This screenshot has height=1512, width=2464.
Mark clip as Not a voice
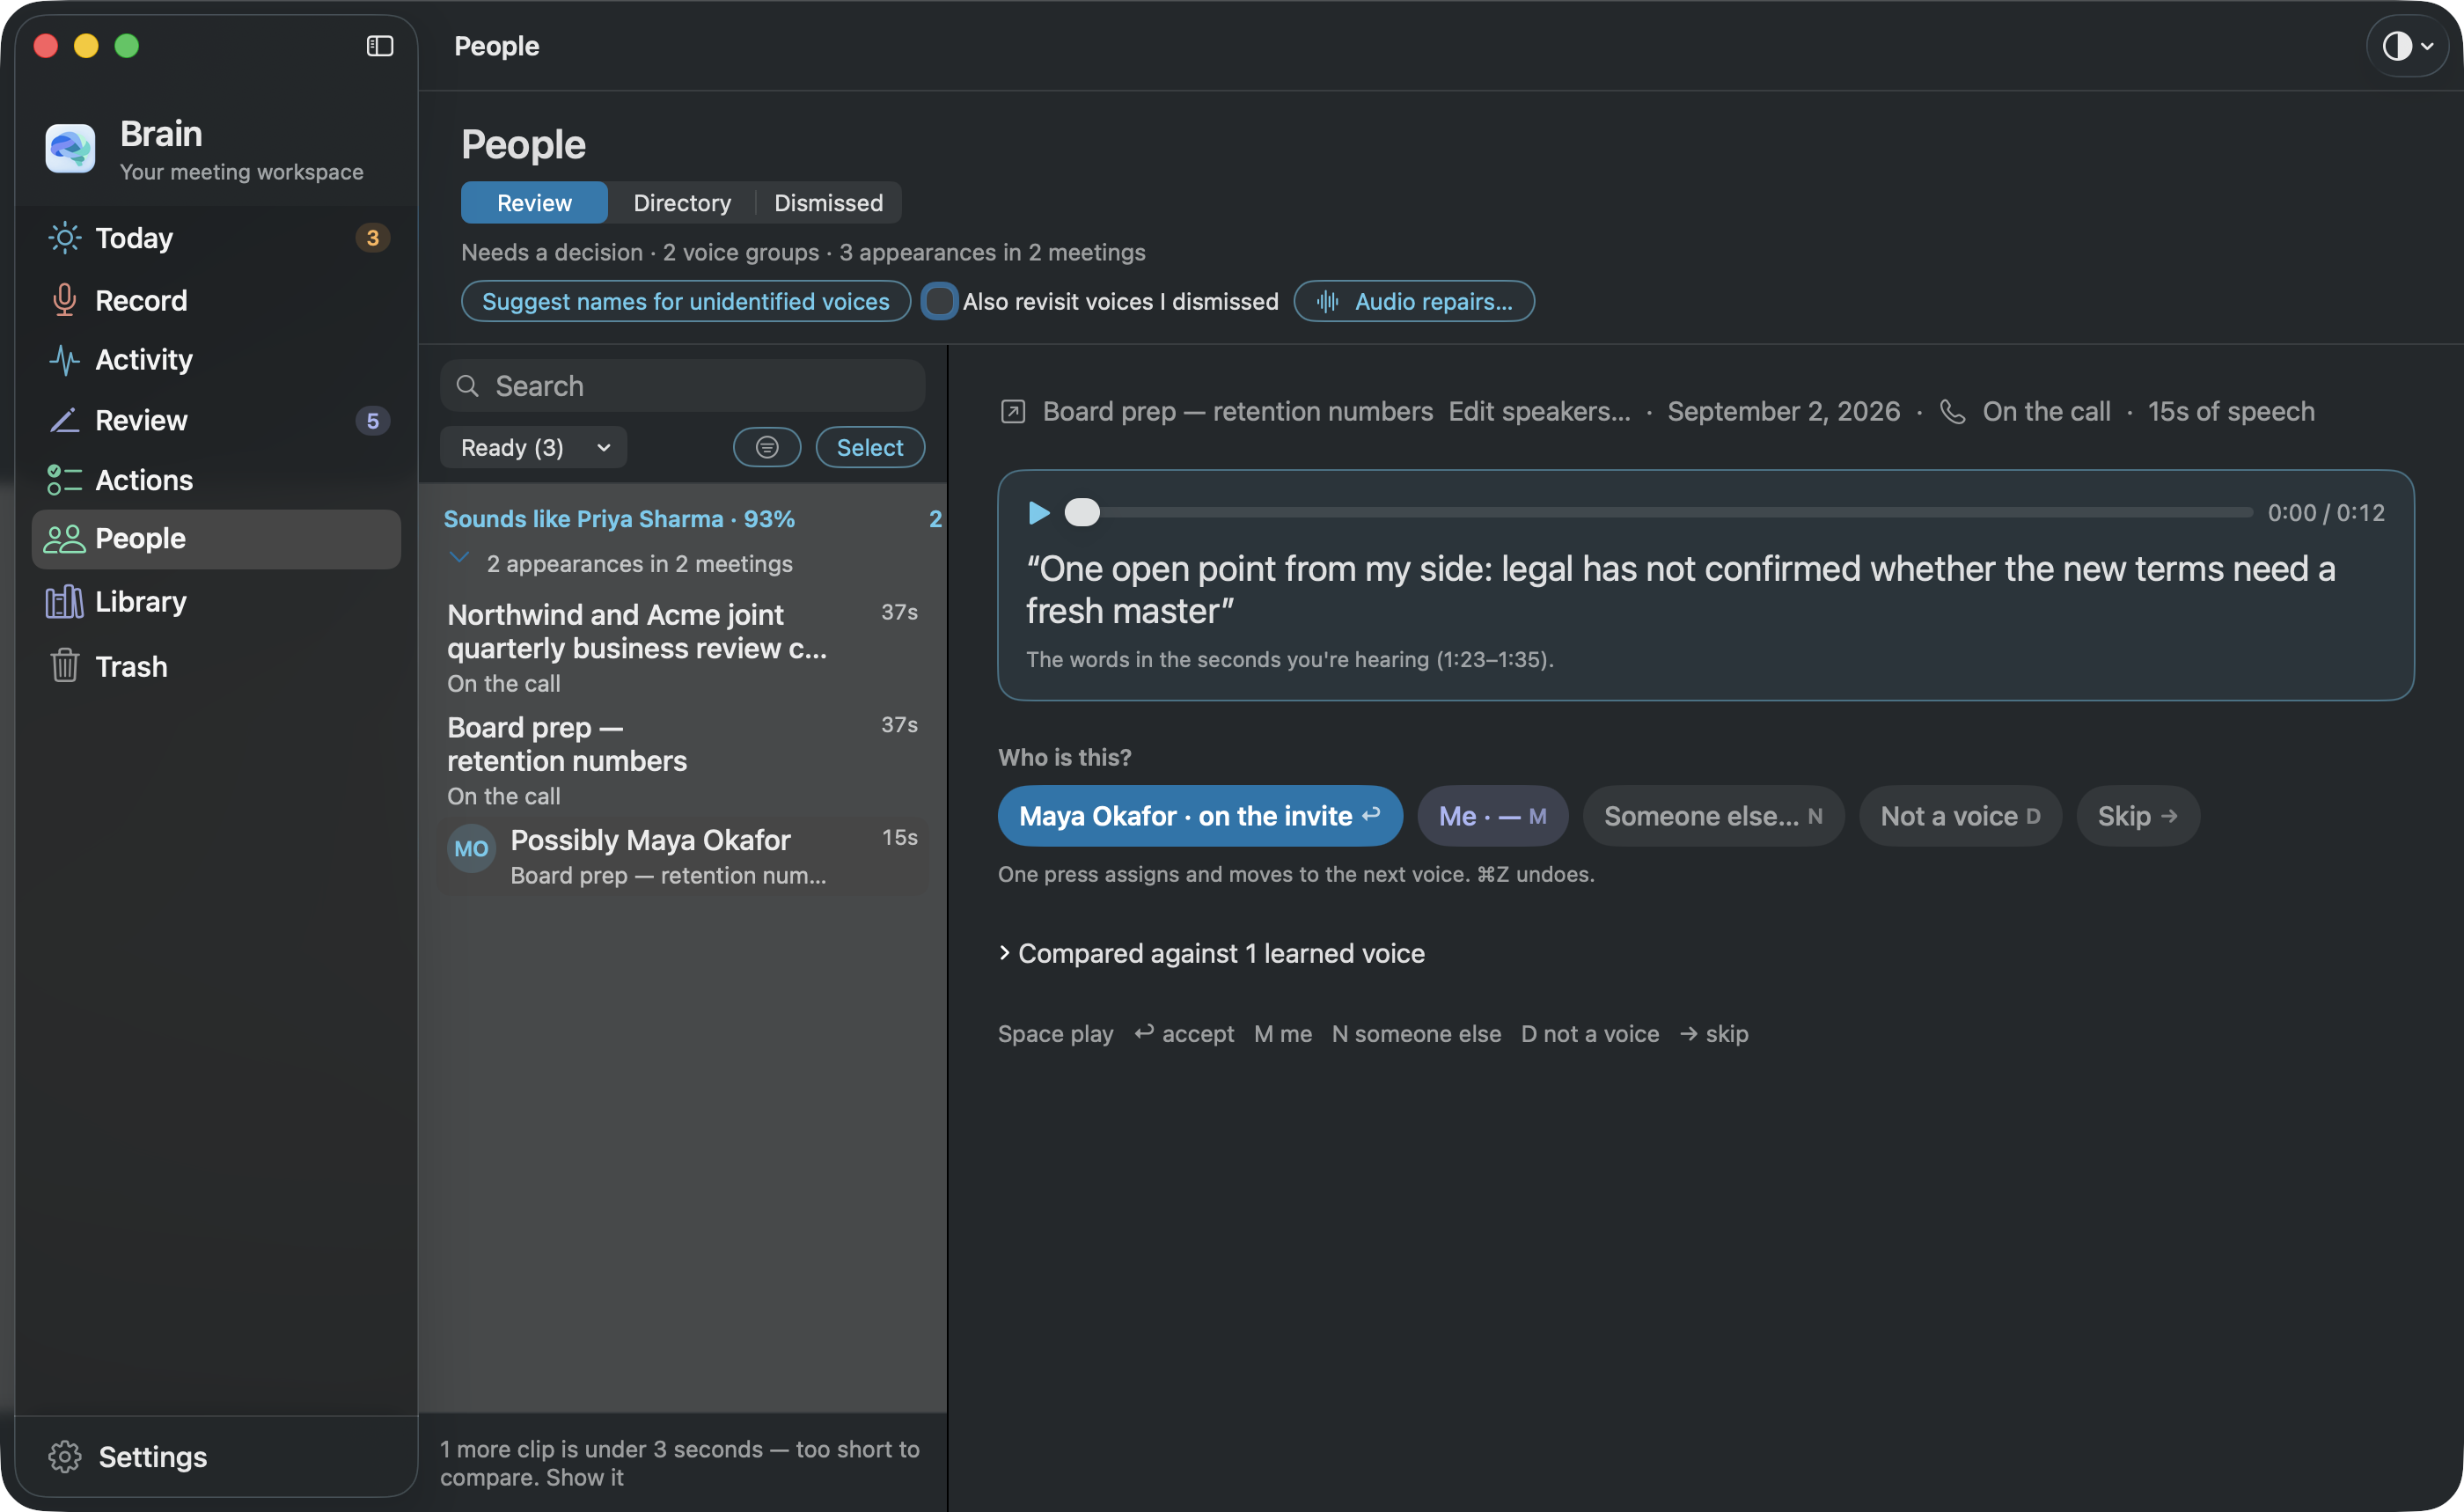point(1960,816)
